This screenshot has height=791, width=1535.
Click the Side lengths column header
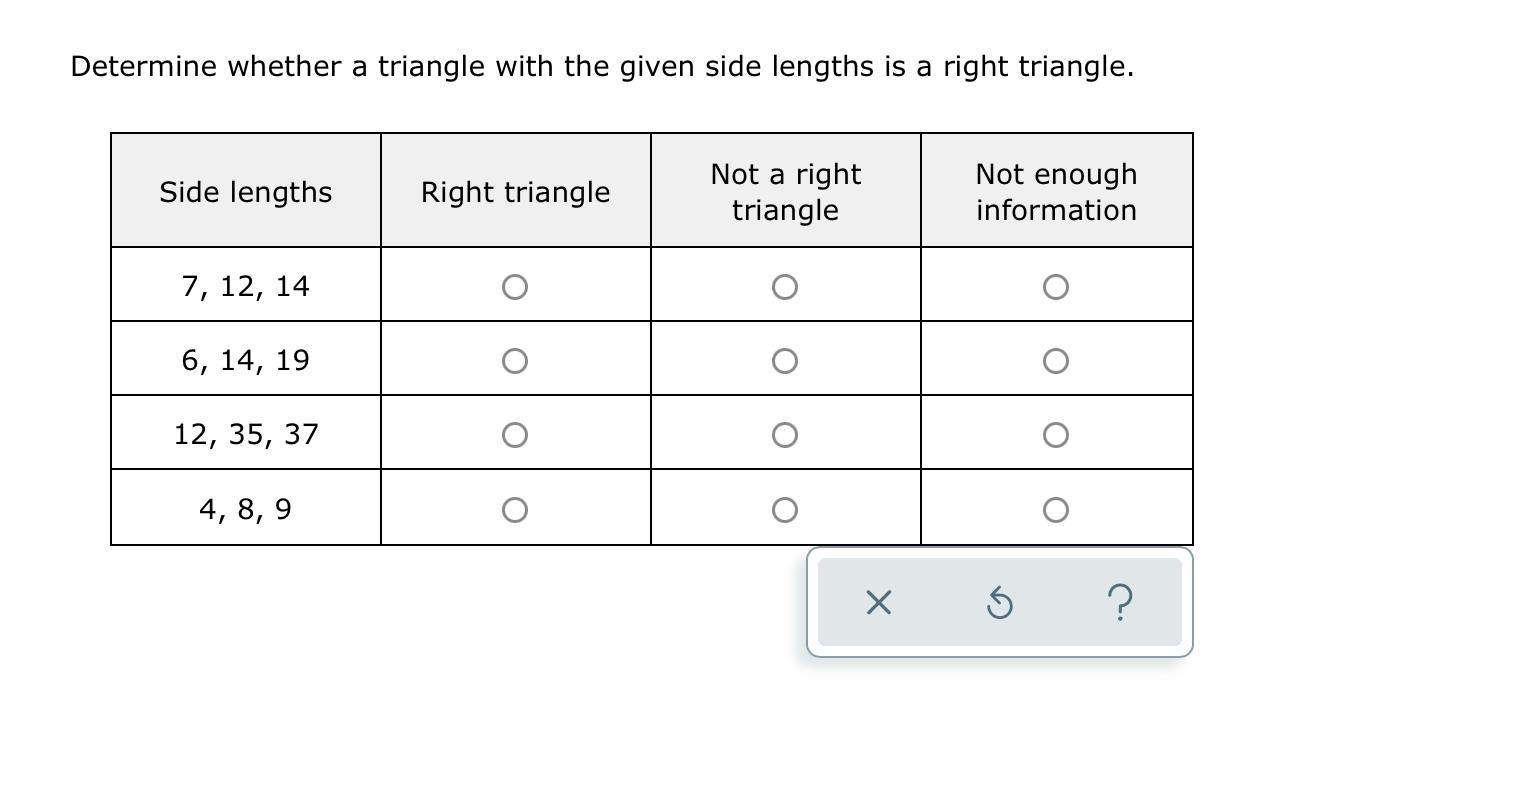point(246,192)
